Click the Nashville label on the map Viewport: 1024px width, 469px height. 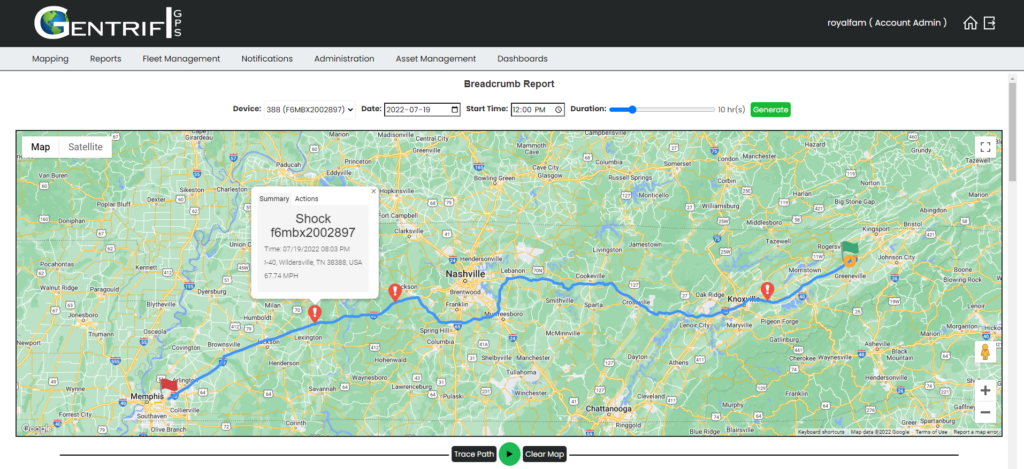point(465,274)
